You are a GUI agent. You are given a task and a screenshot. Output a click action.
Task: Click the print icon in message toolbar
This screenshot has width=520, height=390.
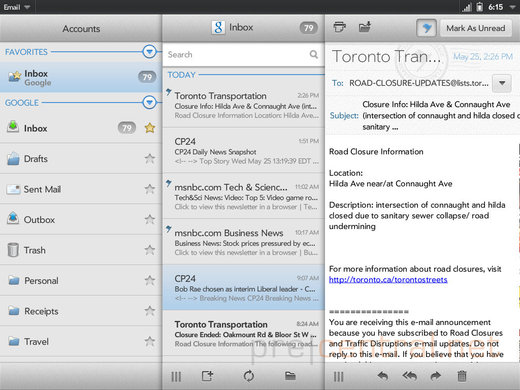click(x=339, y=27)
